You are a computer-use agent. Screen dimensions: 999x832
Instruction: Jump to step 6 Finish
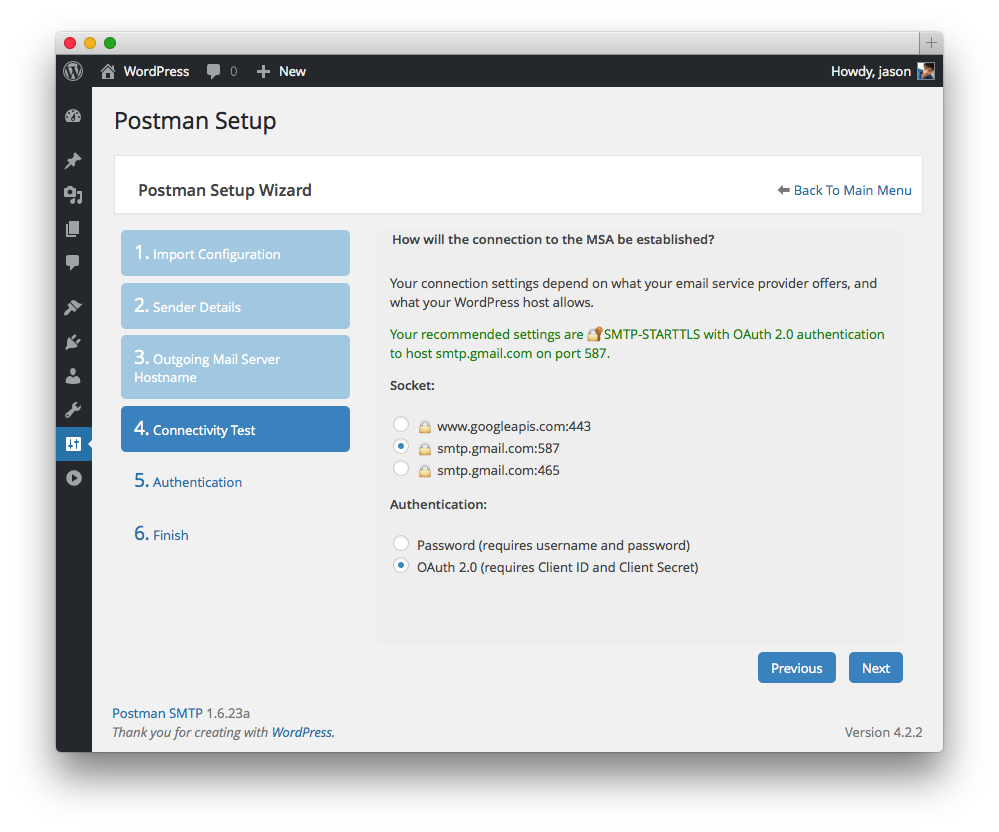click(161, 534)
